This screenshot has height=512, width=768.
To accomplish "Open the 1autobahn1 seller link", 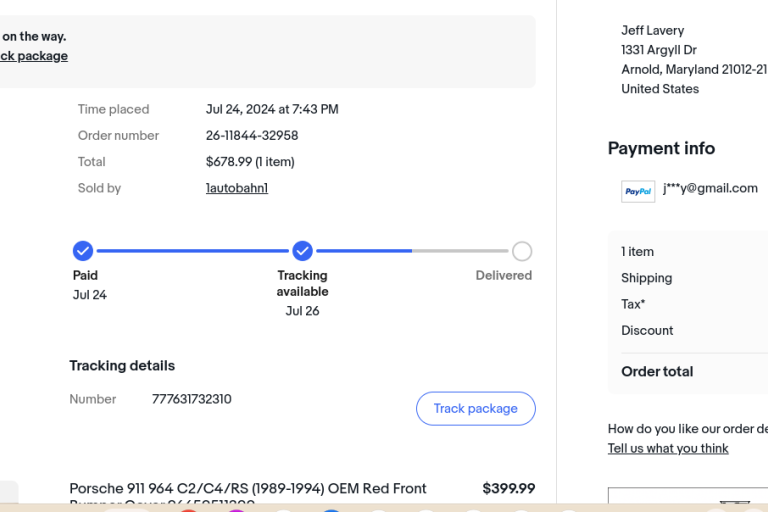I will (237, 188).
